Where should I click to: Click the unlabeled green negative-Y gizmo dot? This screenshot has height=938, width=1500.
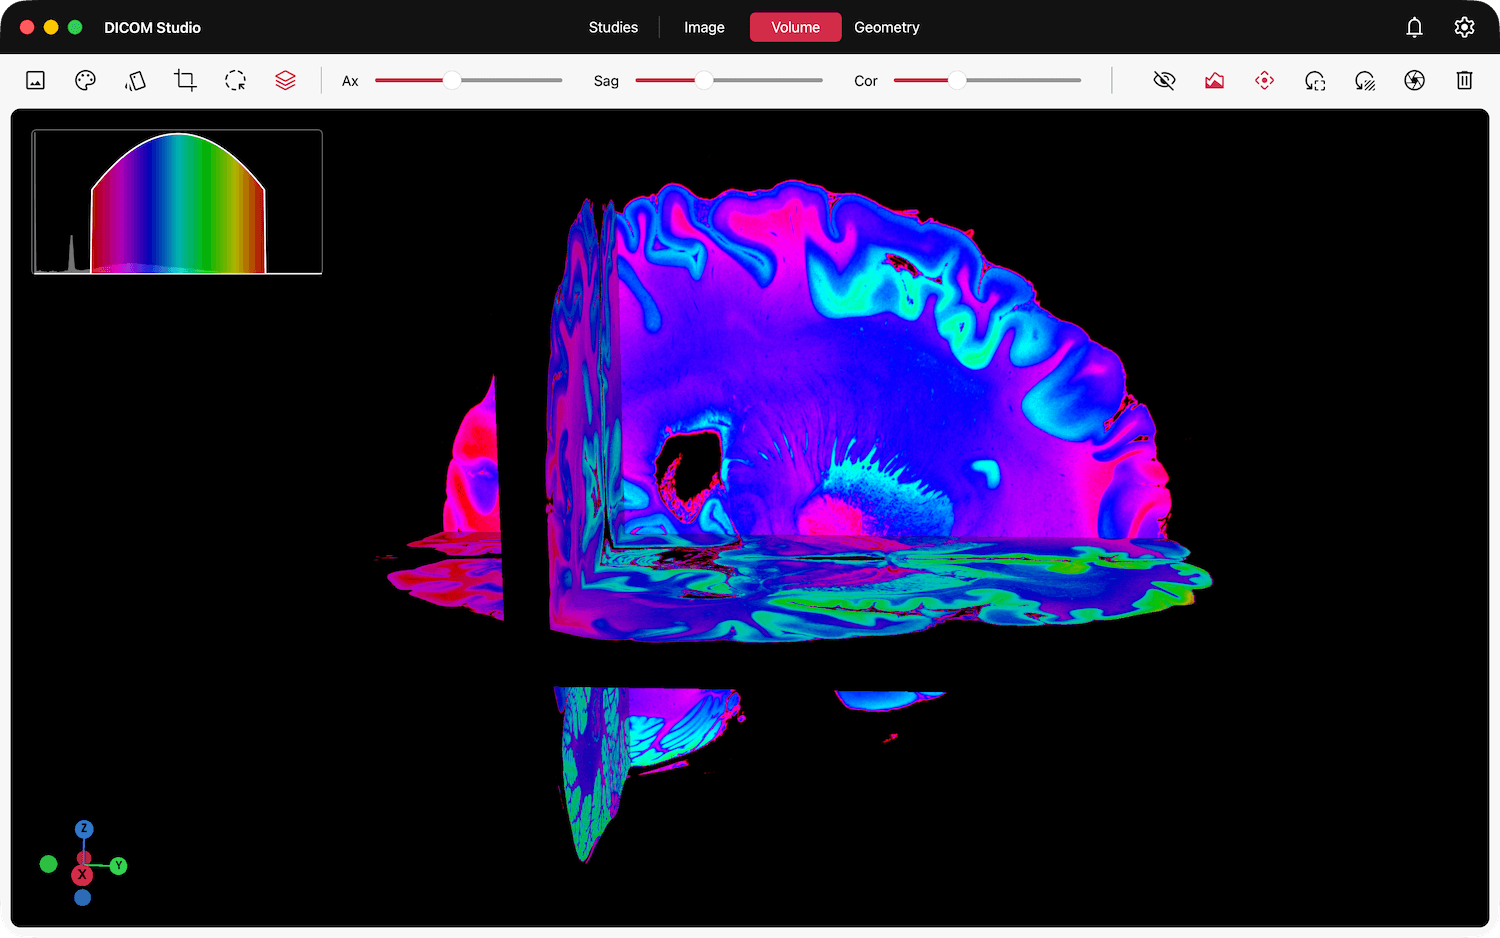[48, 864]
